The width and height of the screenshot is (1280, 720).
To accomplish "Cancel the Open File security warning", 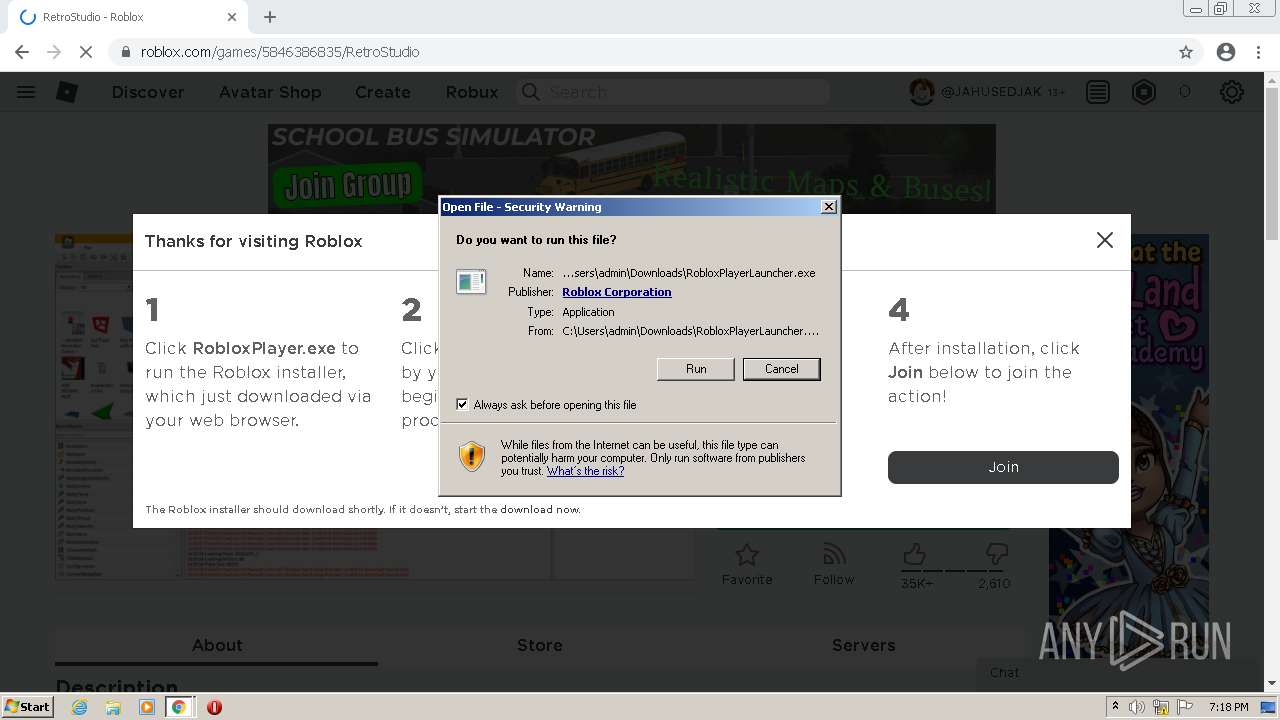I will (781, 369).
